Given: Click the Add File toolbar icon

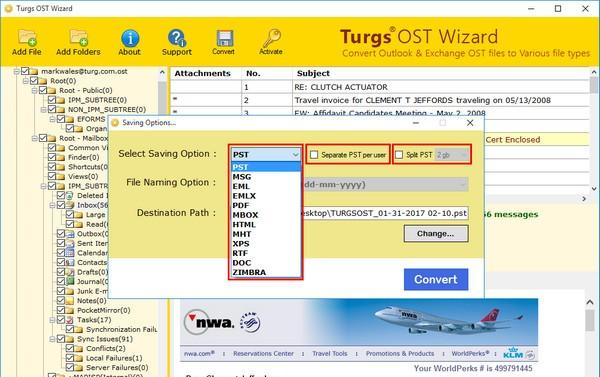Looking at the screenshot, I should point(27,38).
